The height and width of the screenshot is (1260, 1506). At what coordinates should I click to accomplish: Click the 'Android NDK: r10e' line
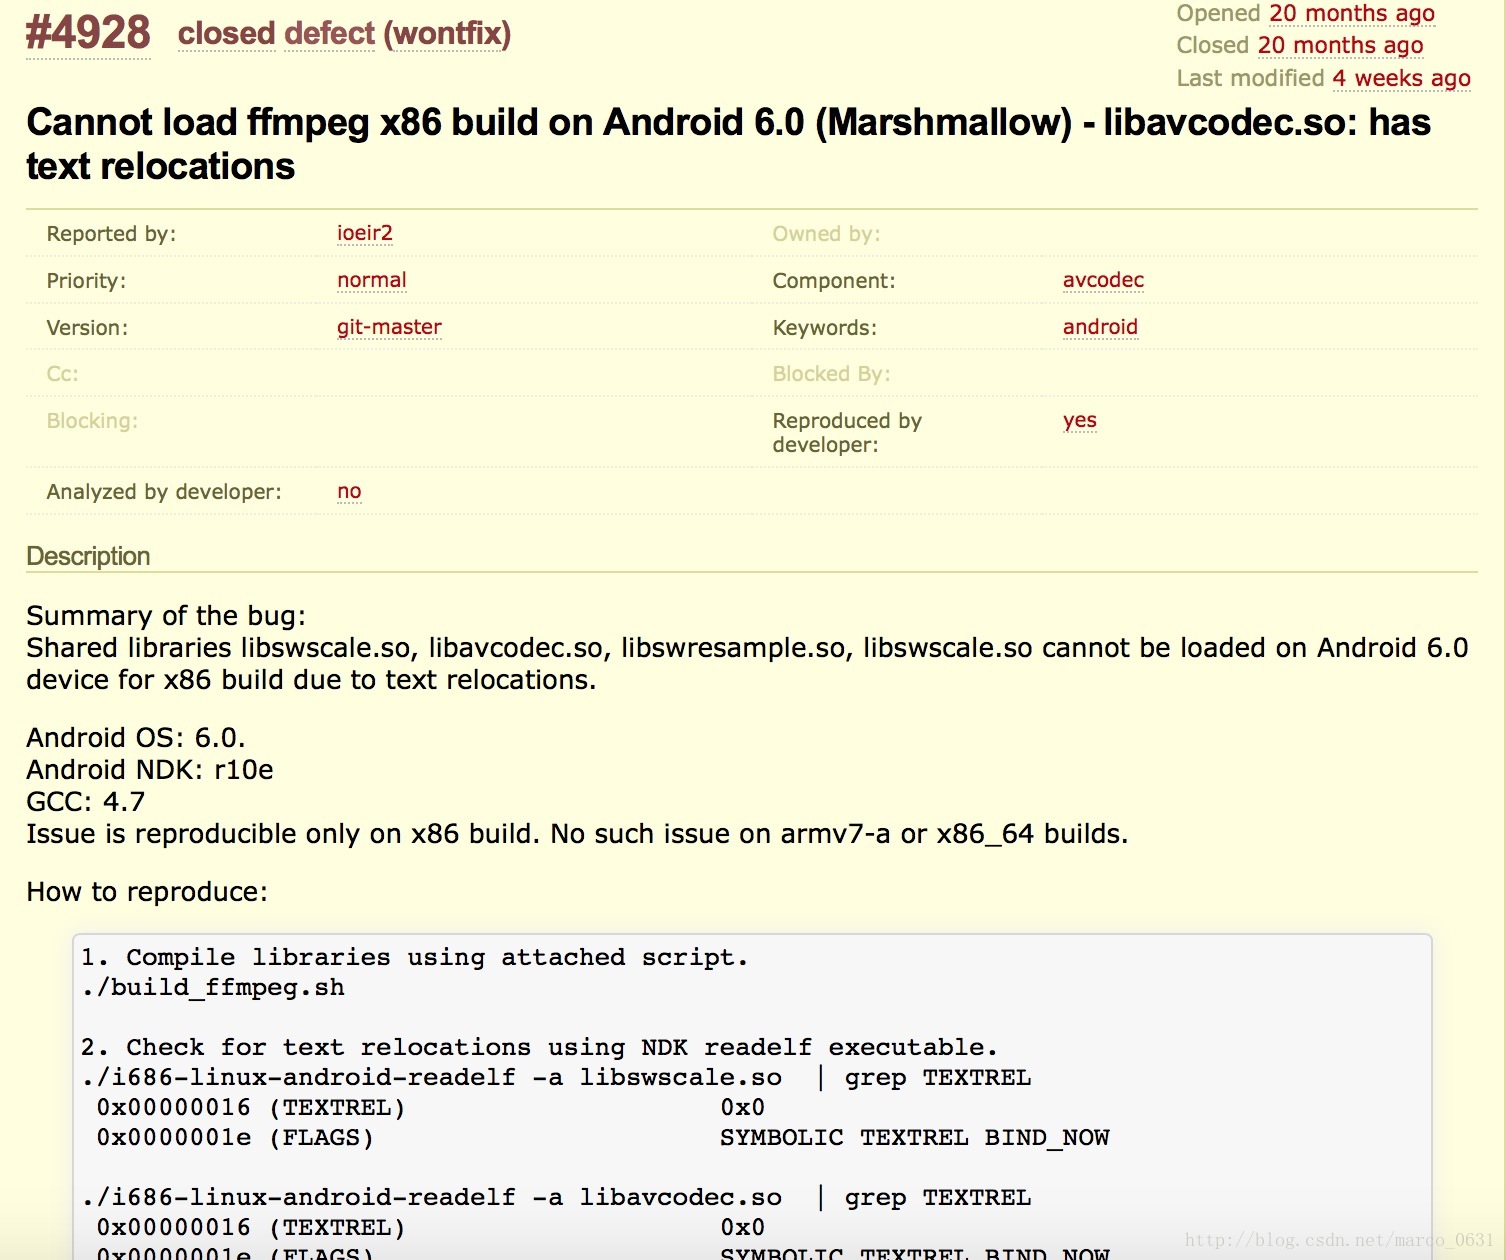[150, 769]
